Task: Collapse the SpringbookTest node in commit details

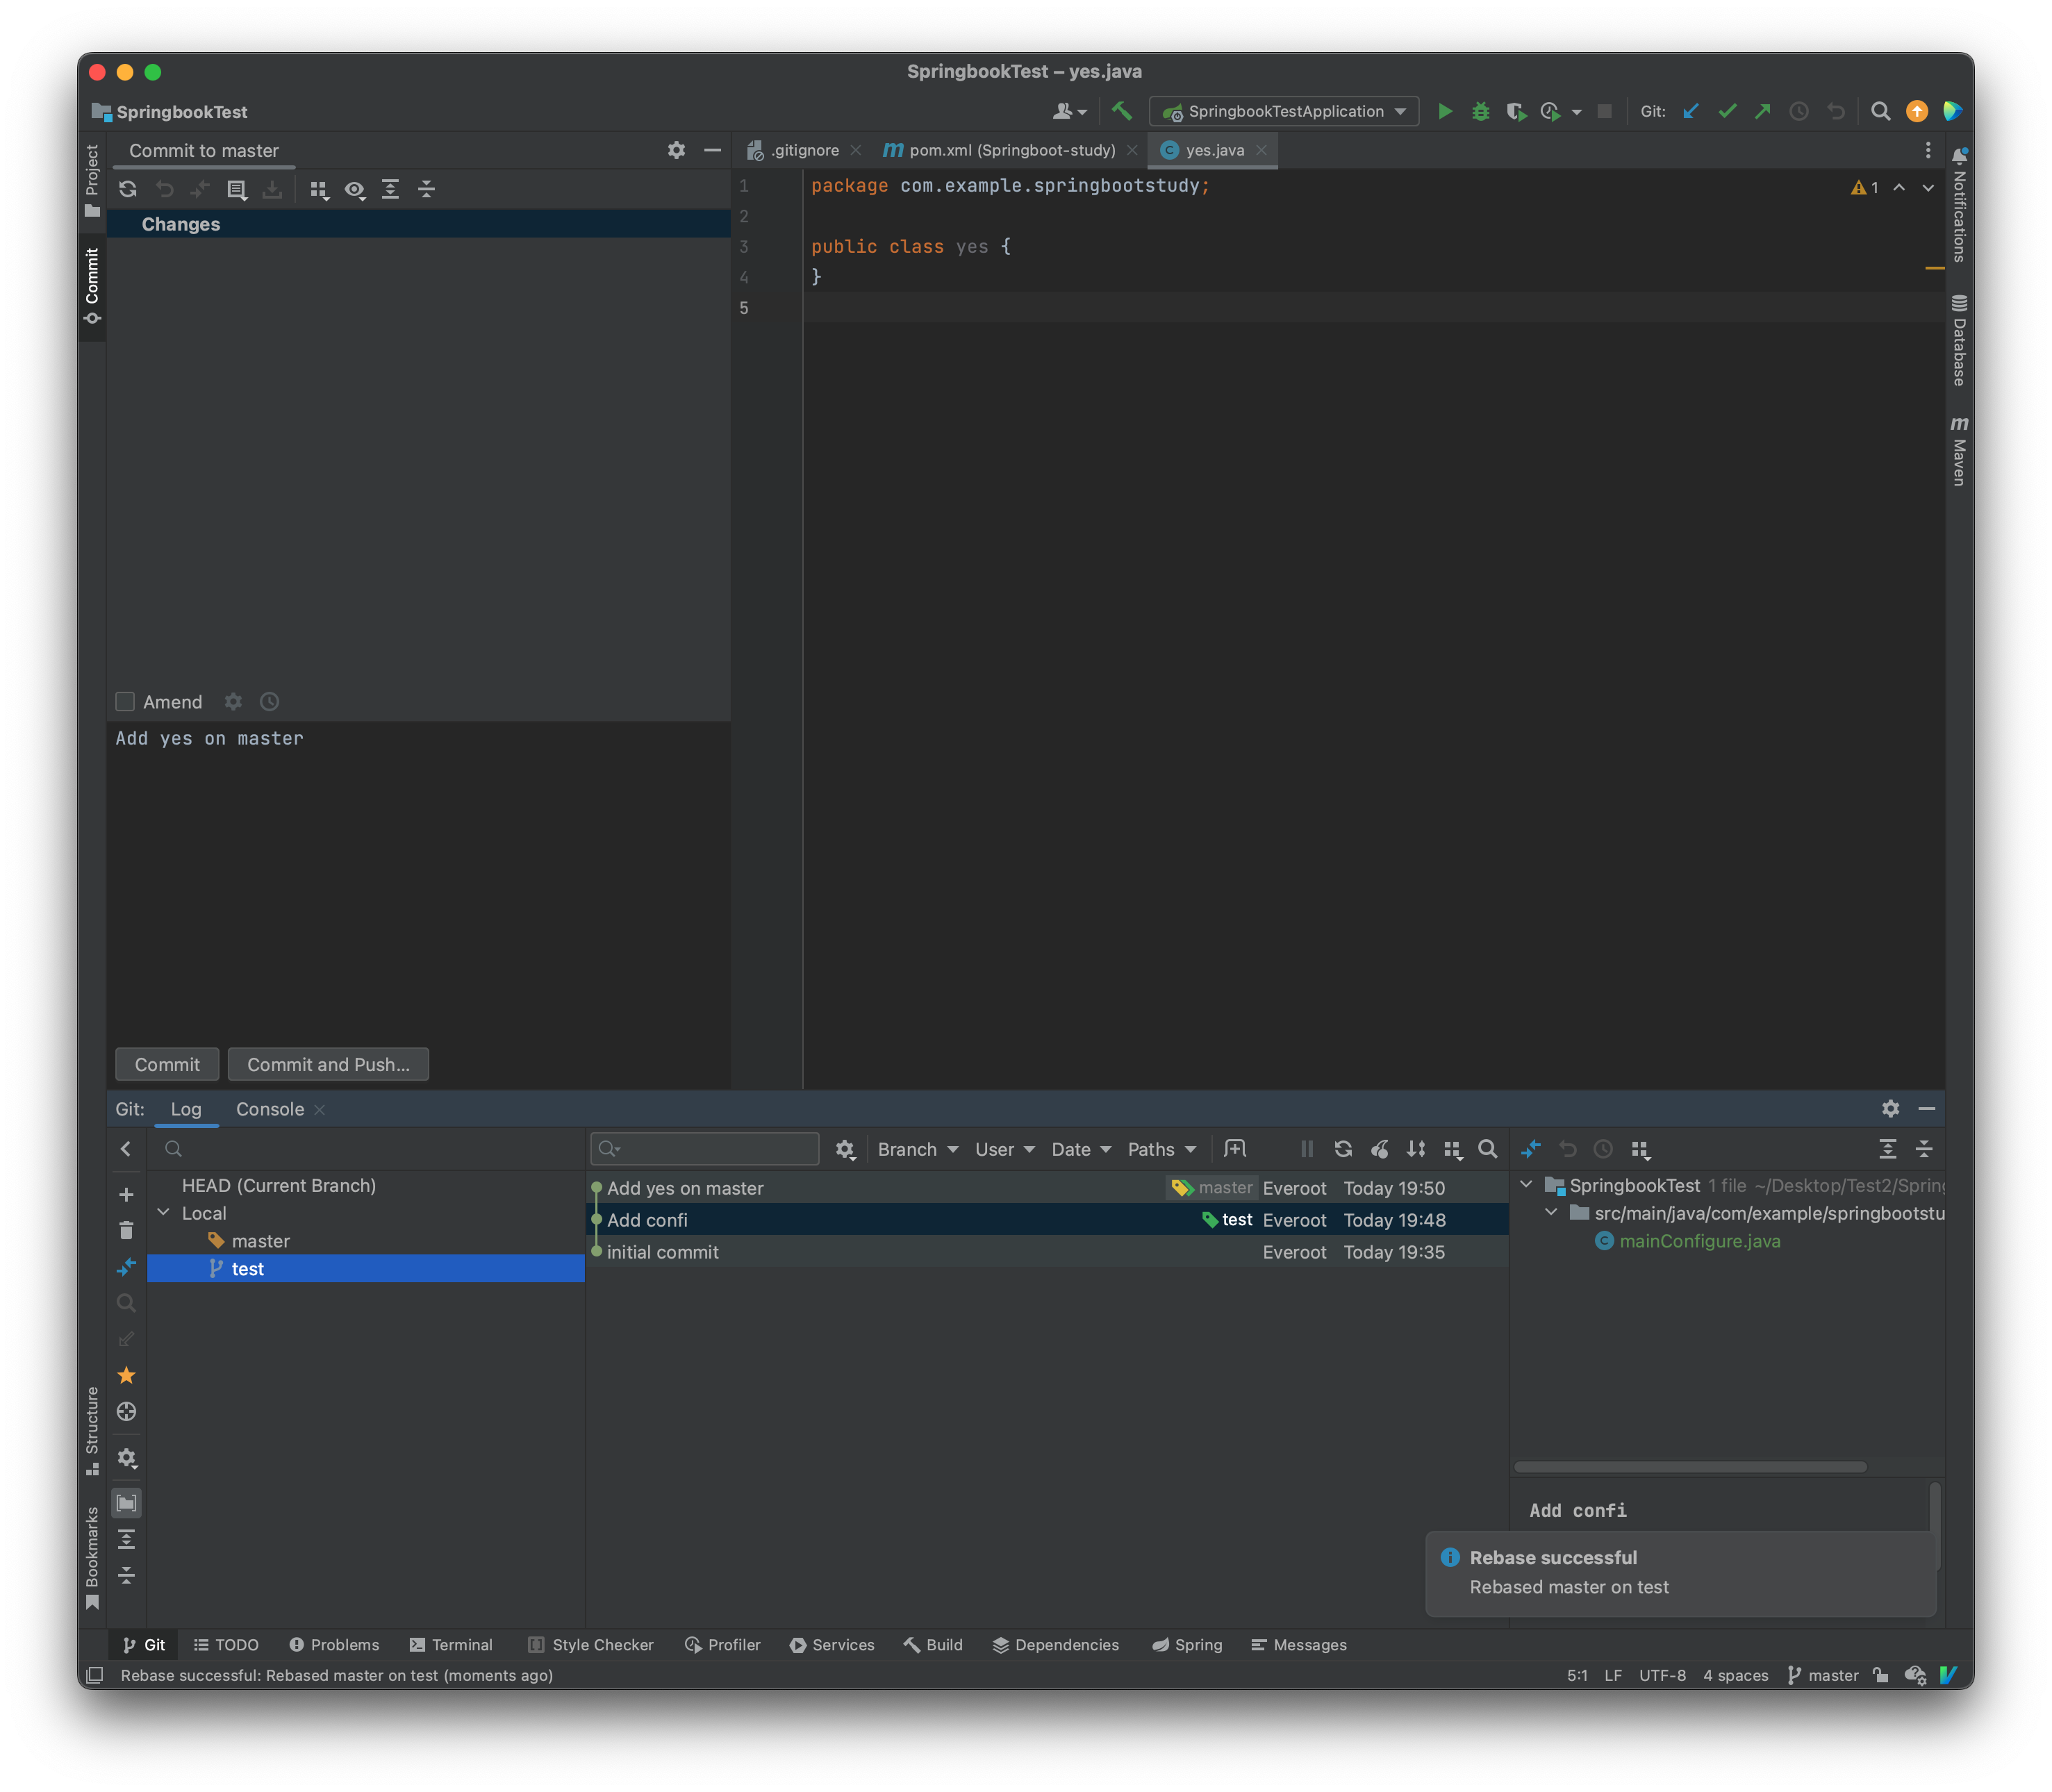Action: (1527, 1185)
